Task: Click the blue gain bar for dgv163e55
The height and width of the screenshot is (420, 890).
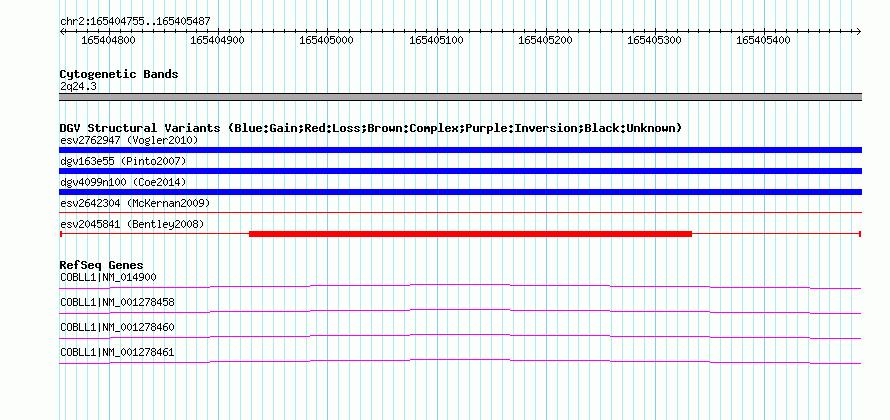Action: click(x=460, y=171)
